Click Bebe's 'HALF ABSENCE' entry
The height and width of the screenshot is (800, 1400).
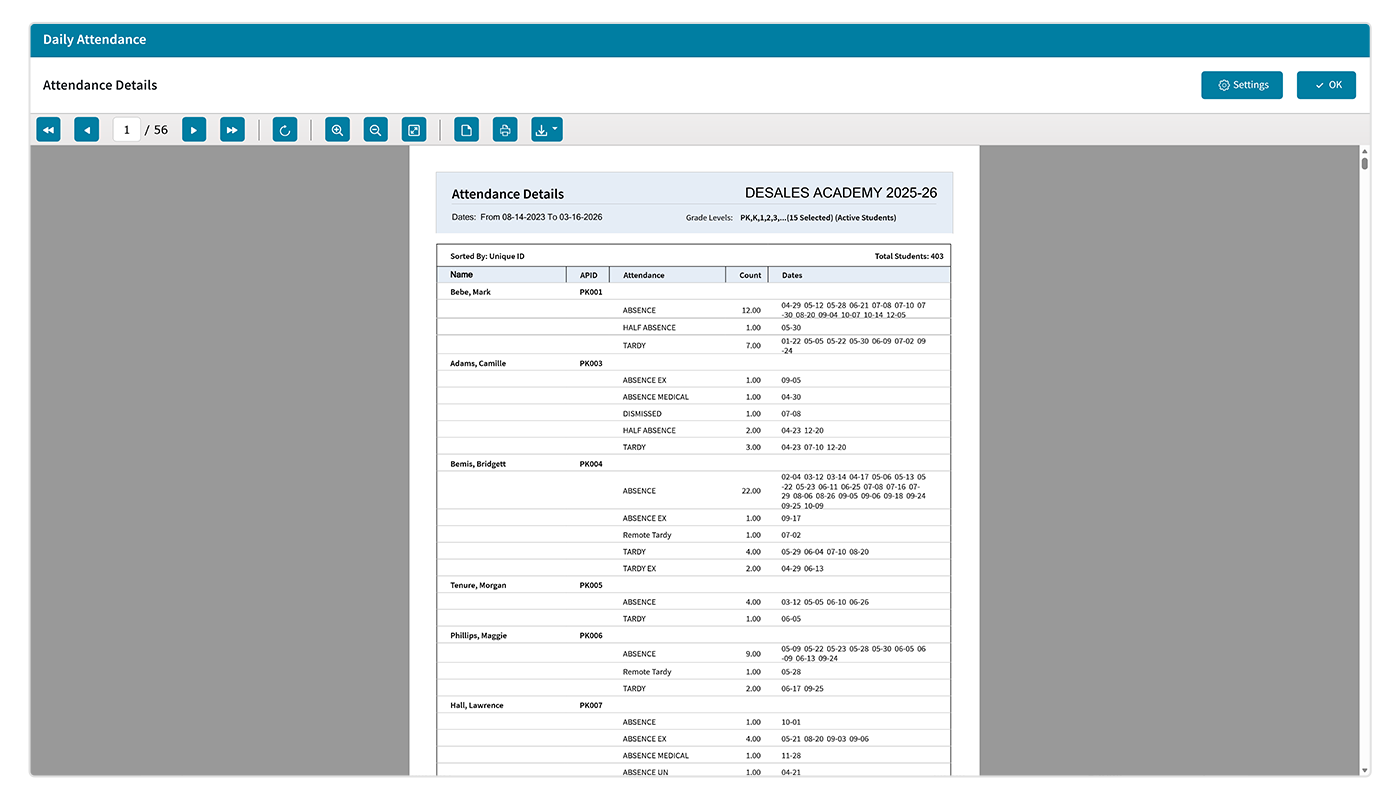649,327
